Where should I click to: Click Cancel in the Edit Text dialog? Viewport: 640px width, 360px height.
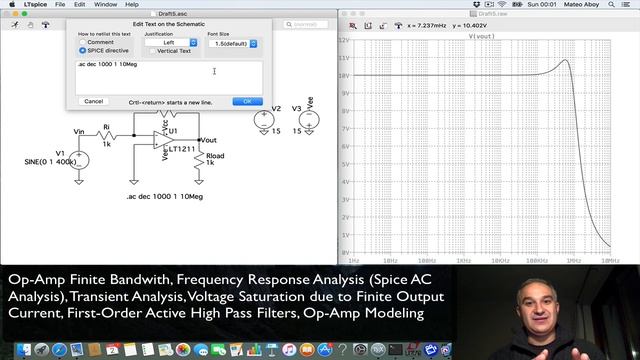(93, 101)
